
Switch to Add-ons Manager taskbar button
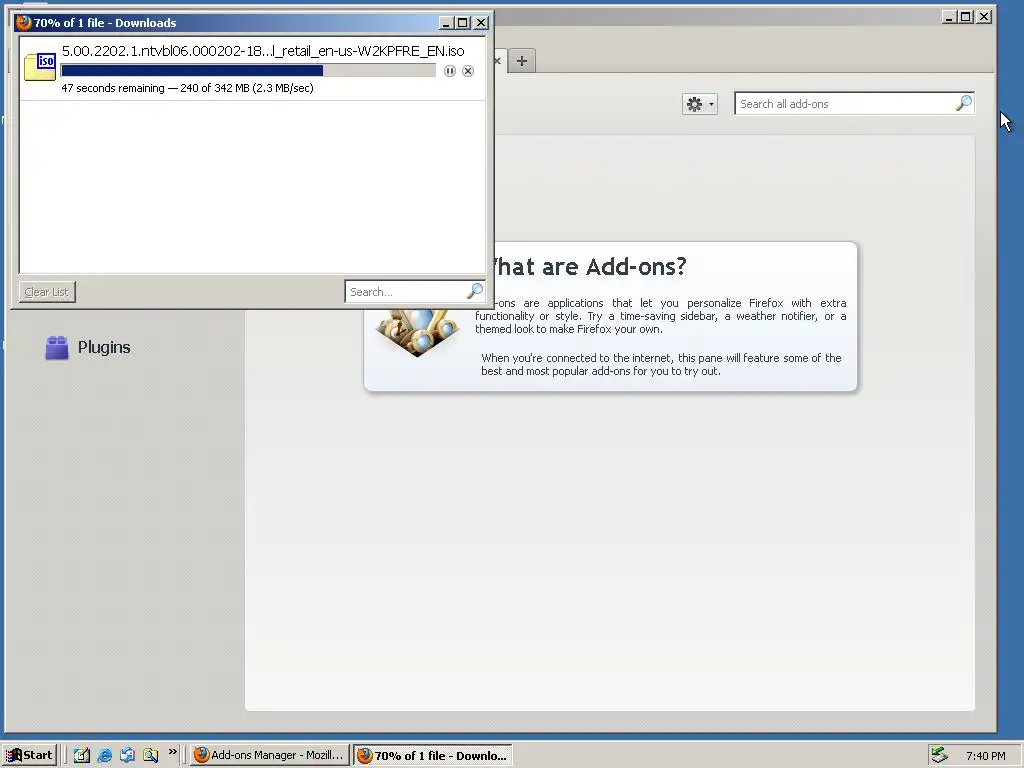[x=269, y=755]
